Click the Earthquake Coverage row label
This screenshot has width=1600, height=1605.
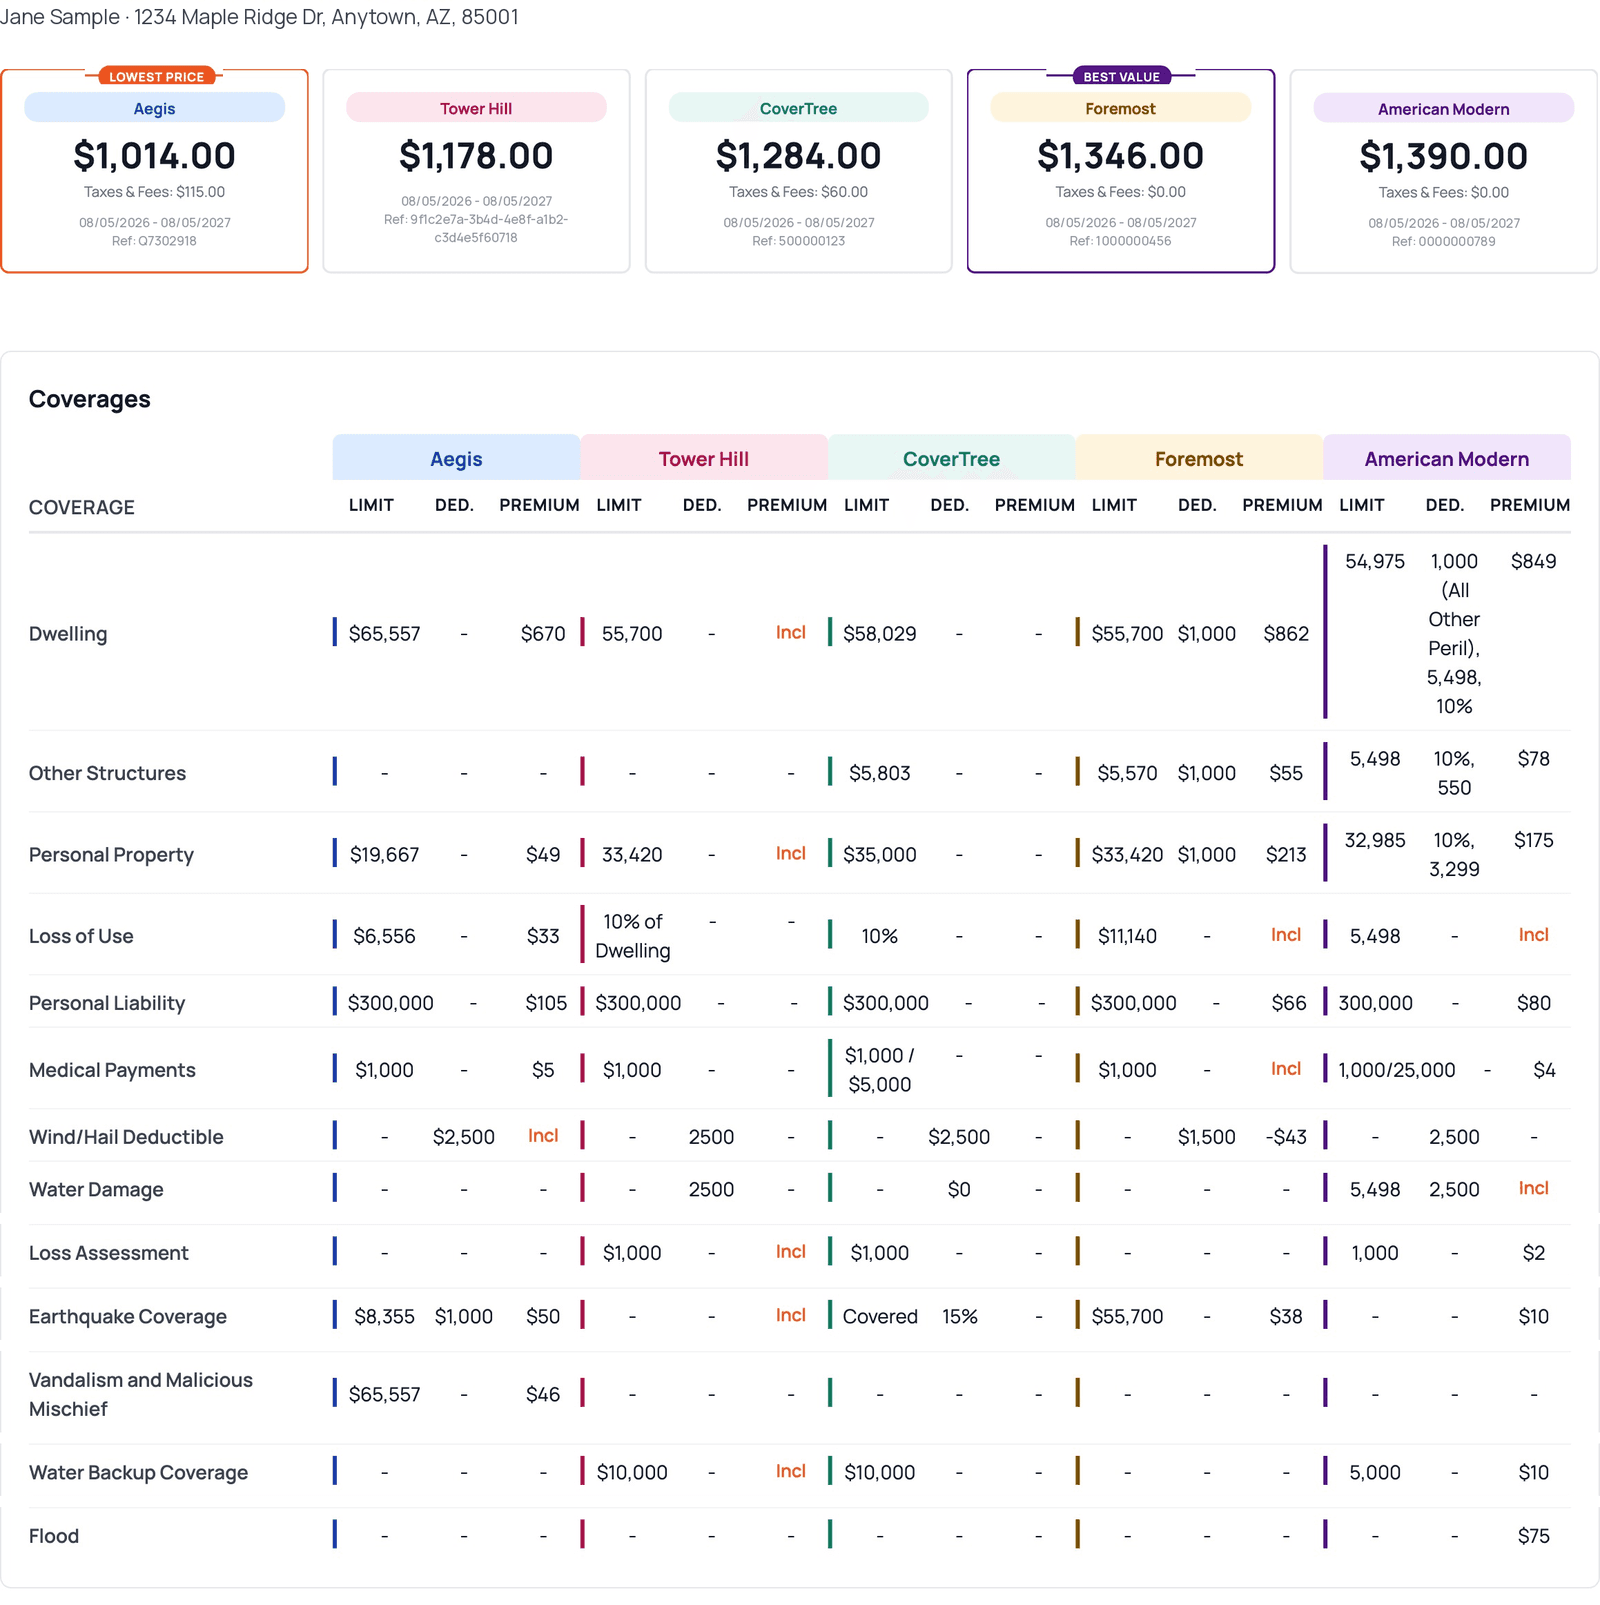128,1317
